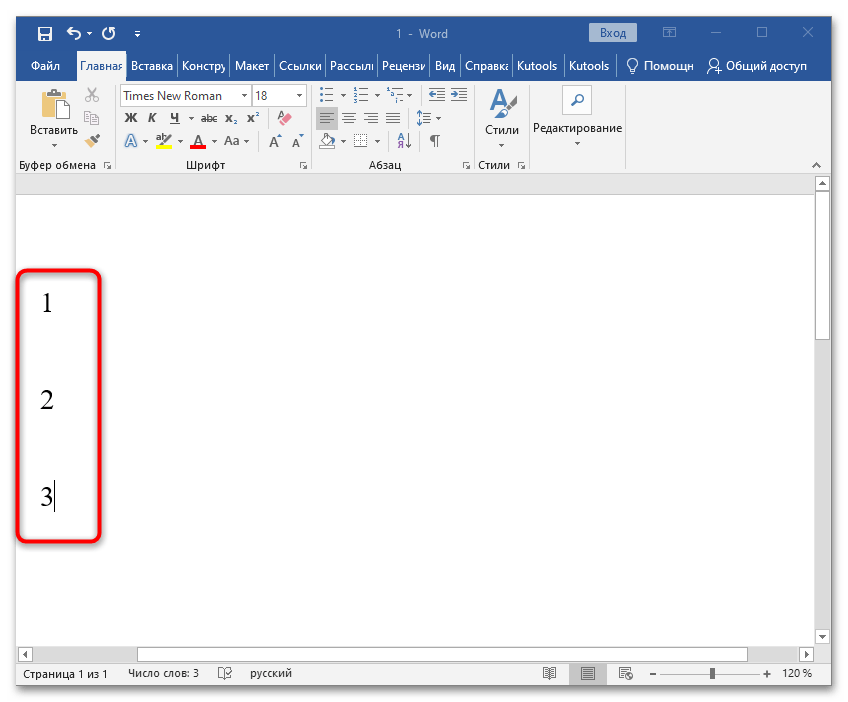Click the superscript x² icon

coord(253,118)
